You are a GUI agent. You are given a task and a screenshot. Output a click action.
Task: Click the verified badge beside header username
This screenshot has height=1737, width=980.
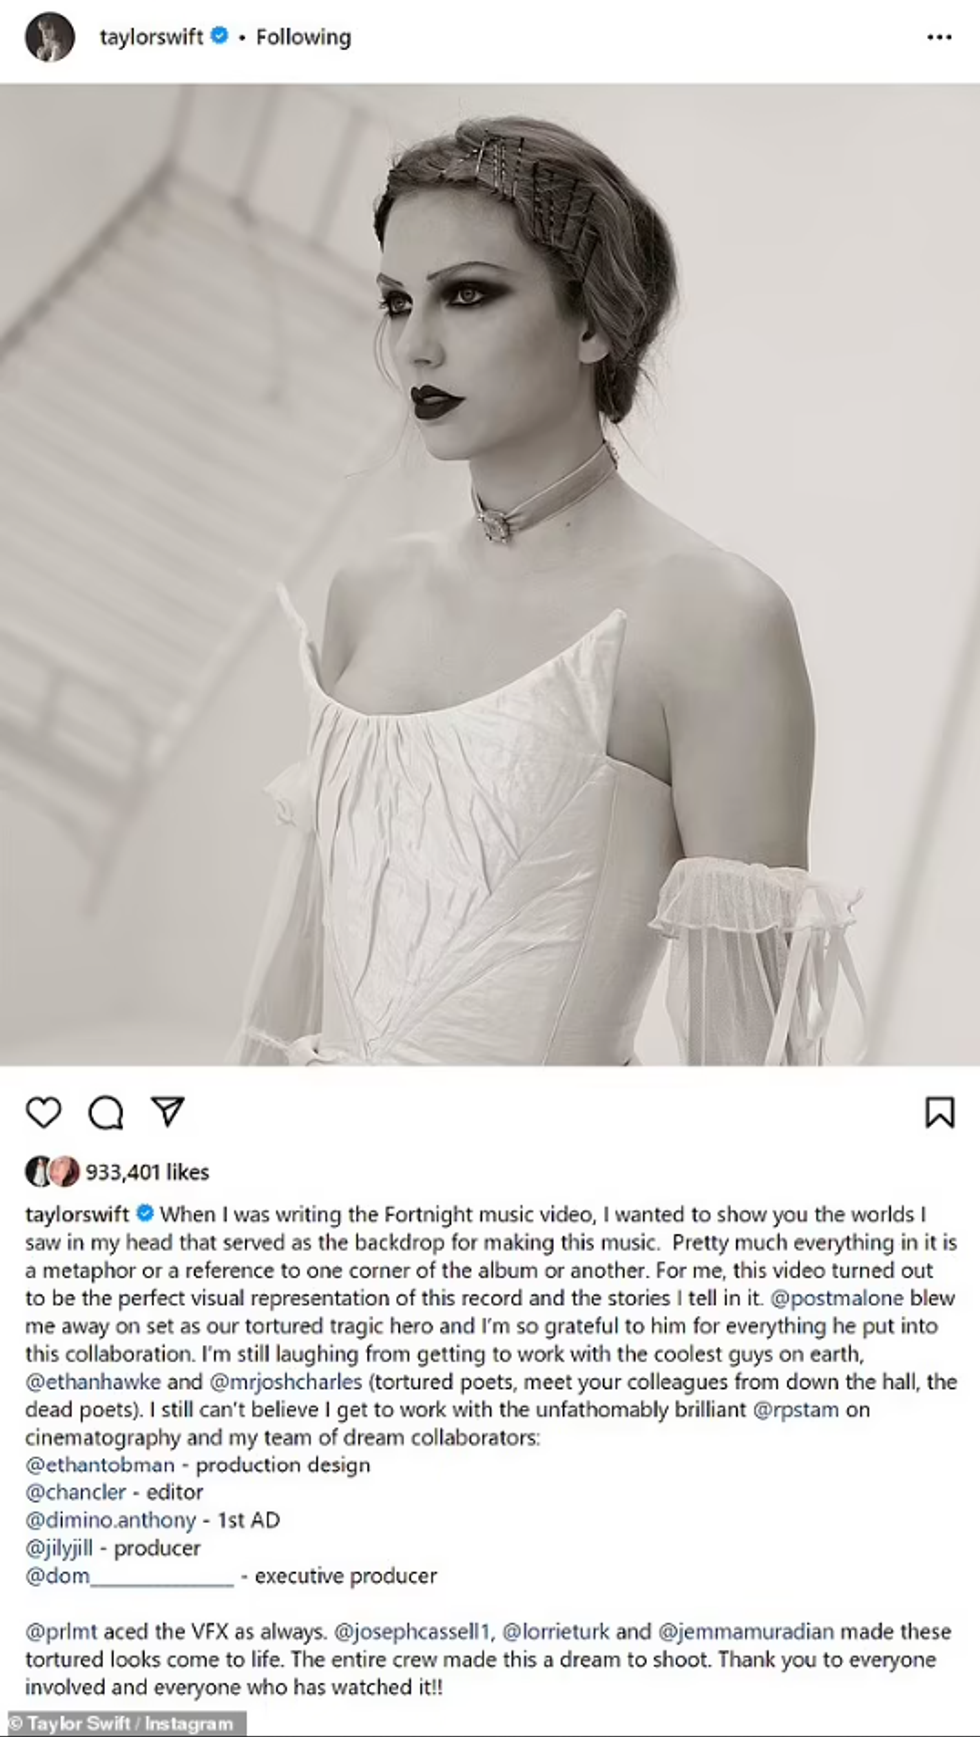tap(219, 37)
